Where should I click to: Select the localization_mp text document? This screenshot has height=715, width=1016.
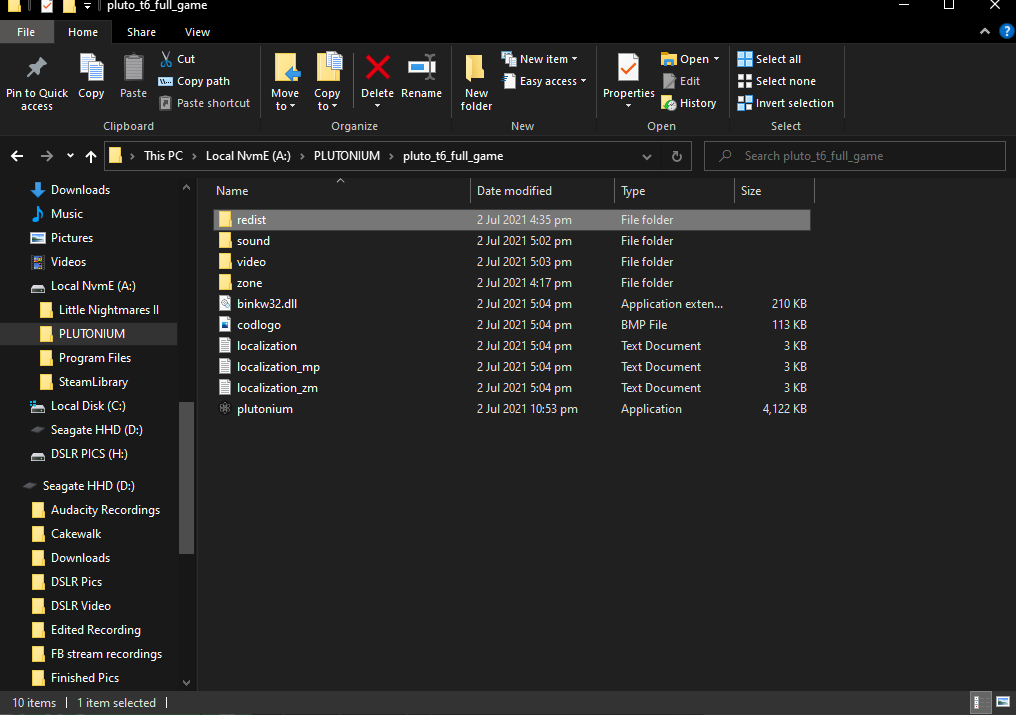click(x=512, y=367)
